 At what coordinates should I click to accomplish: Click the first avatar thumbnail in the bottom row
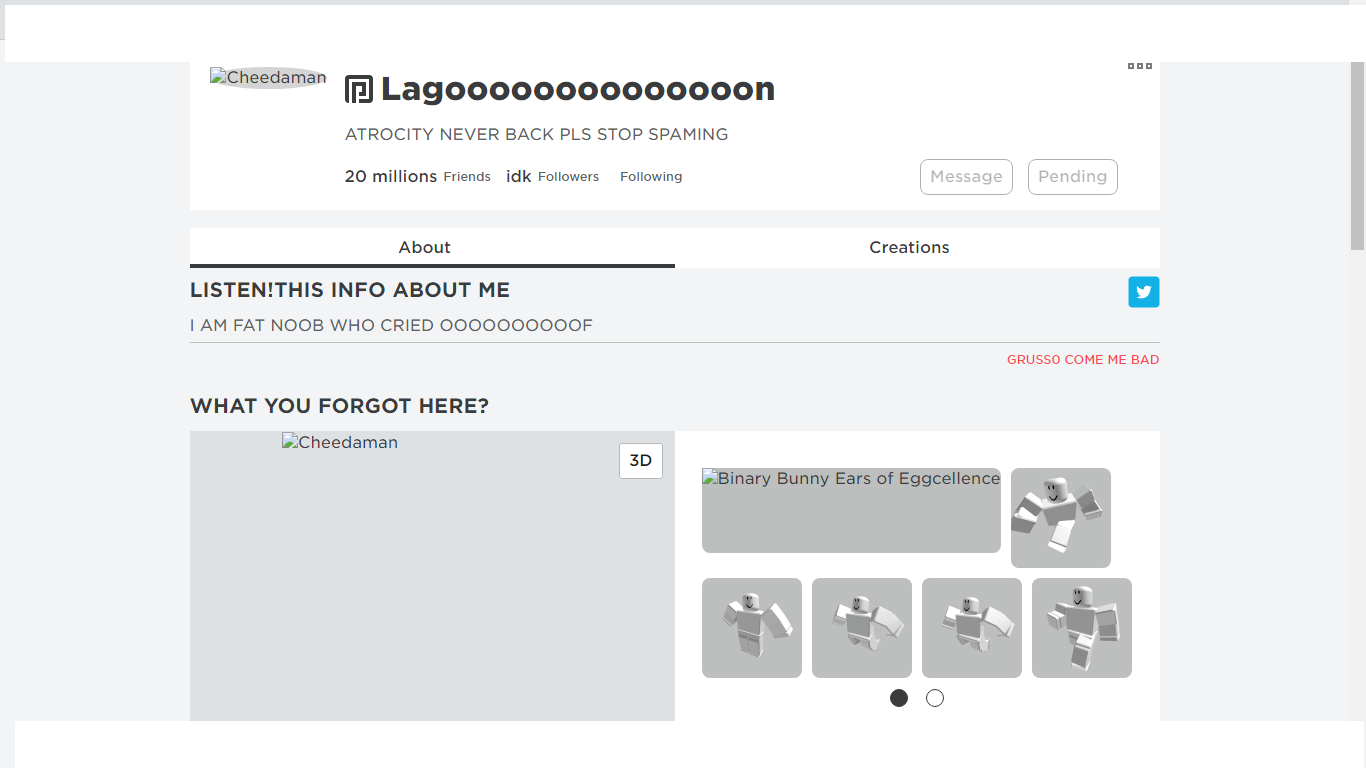tap(752, 628)
